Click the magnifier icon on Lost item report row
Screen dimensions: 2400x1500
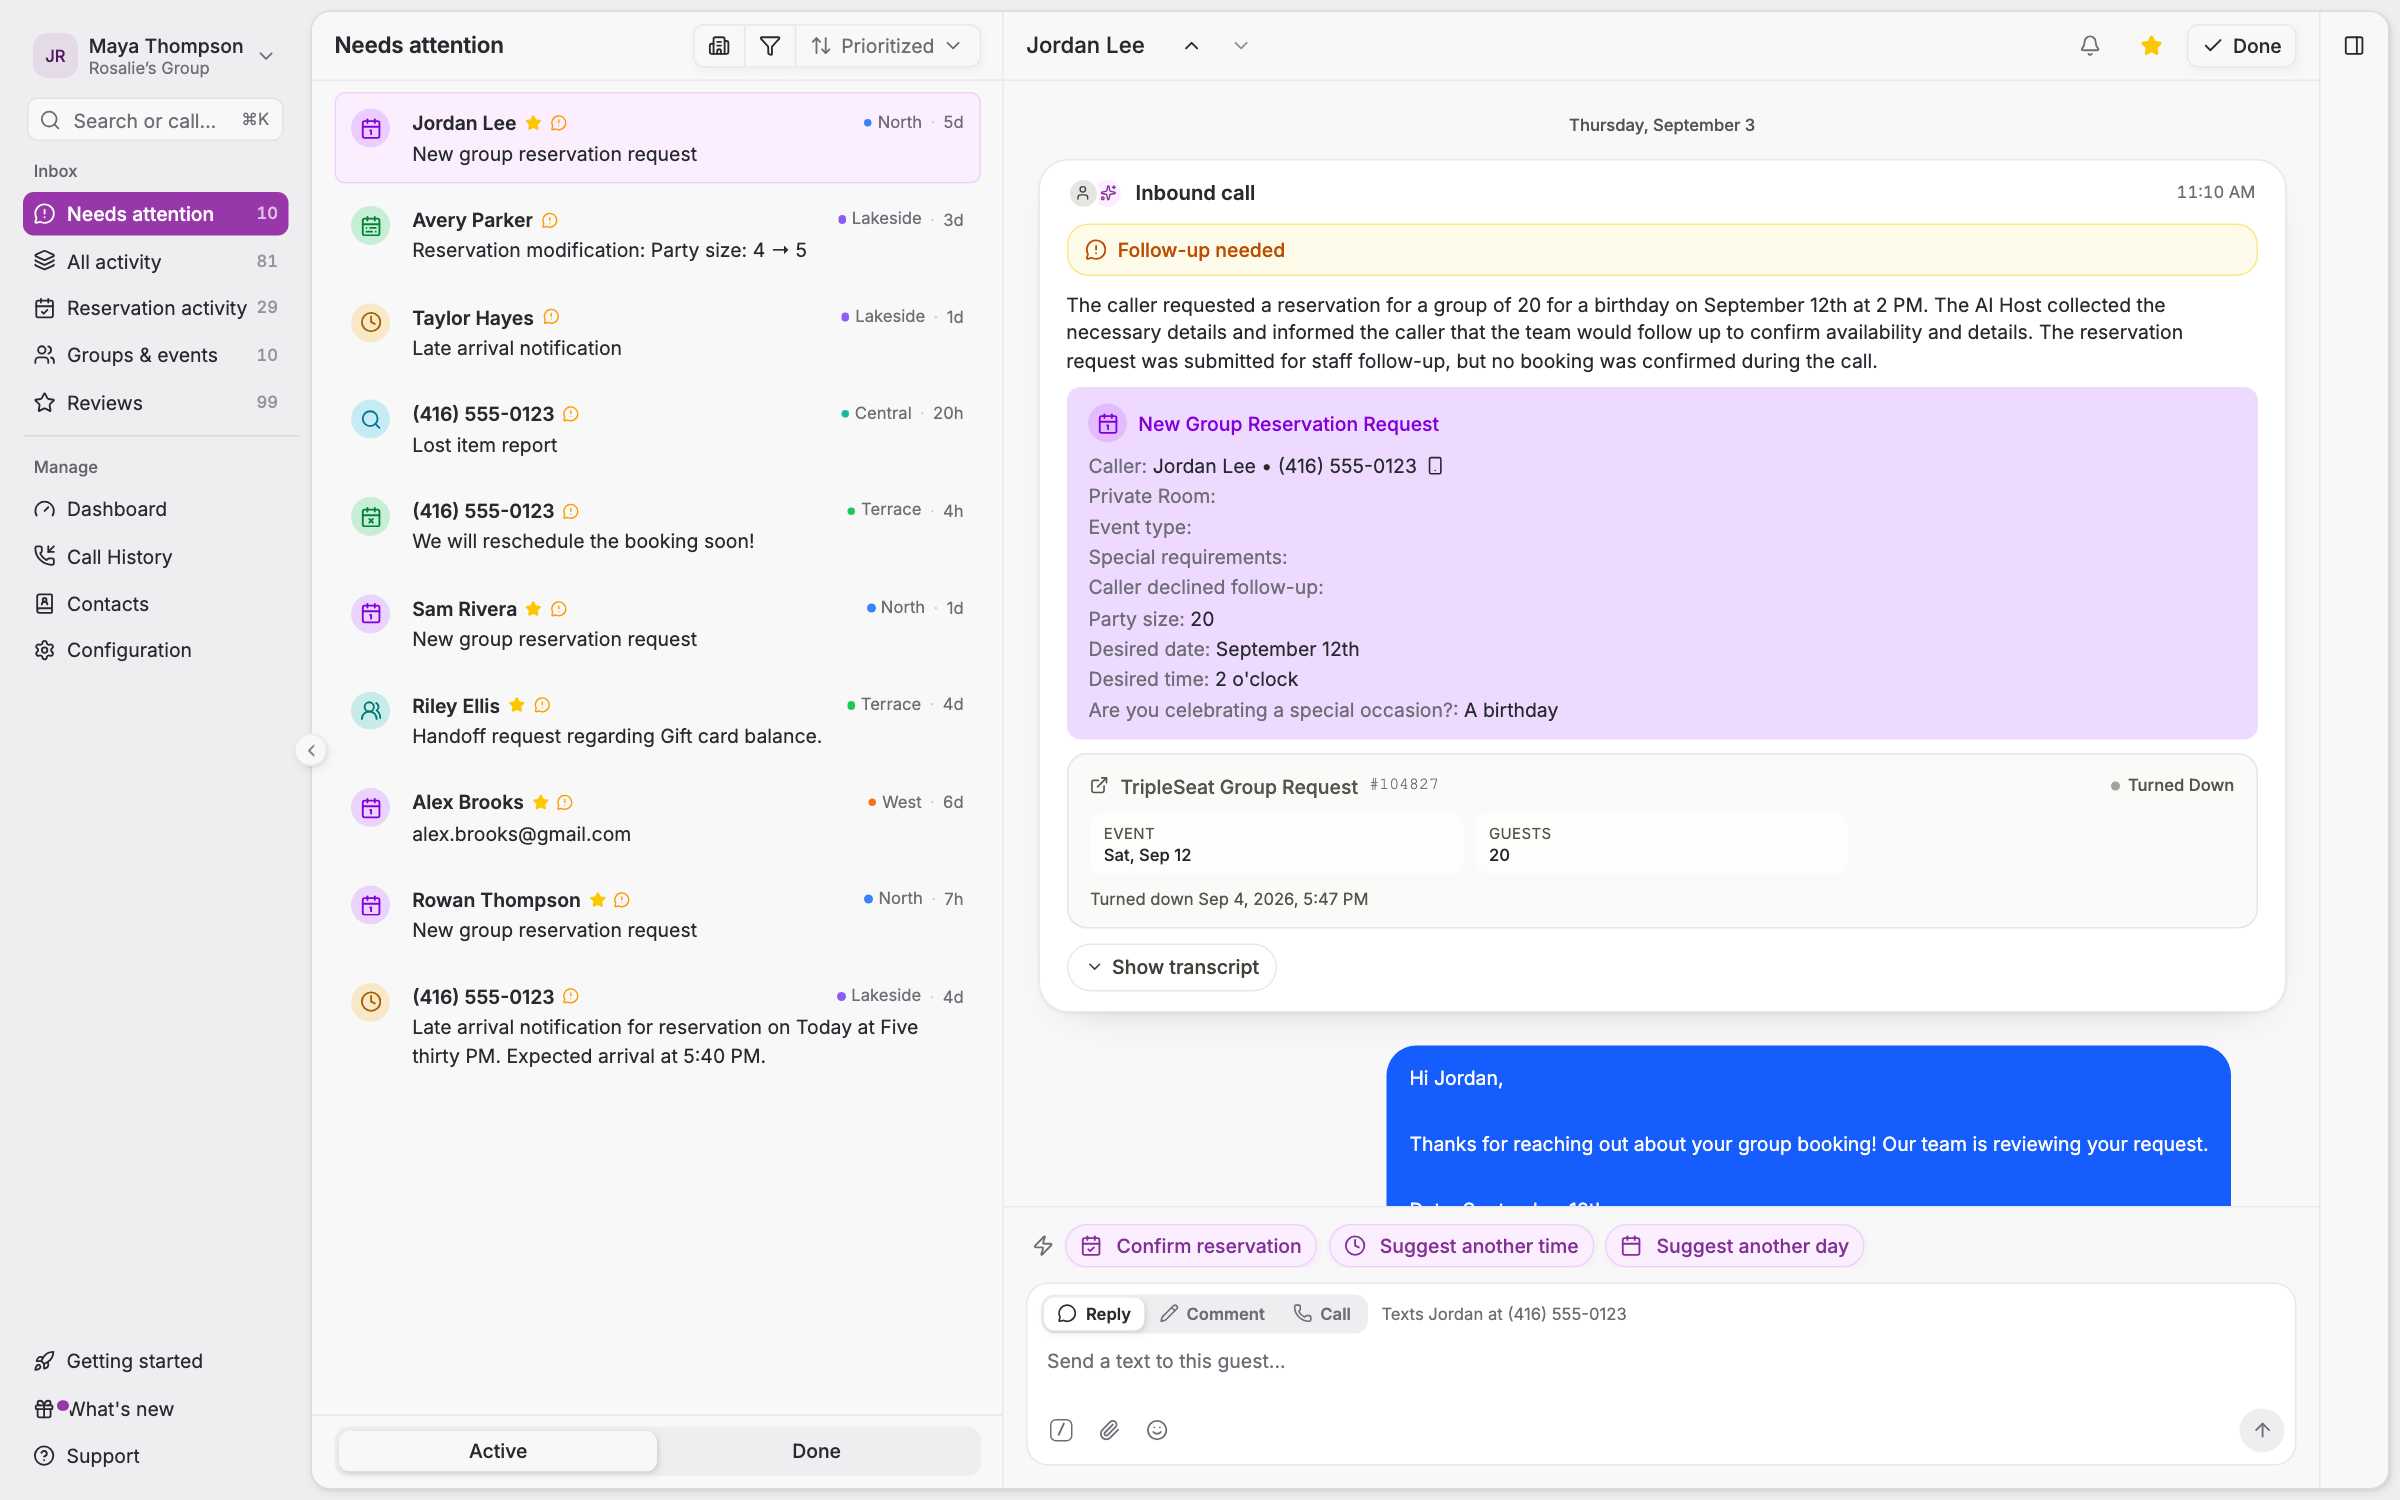(371, 420)
